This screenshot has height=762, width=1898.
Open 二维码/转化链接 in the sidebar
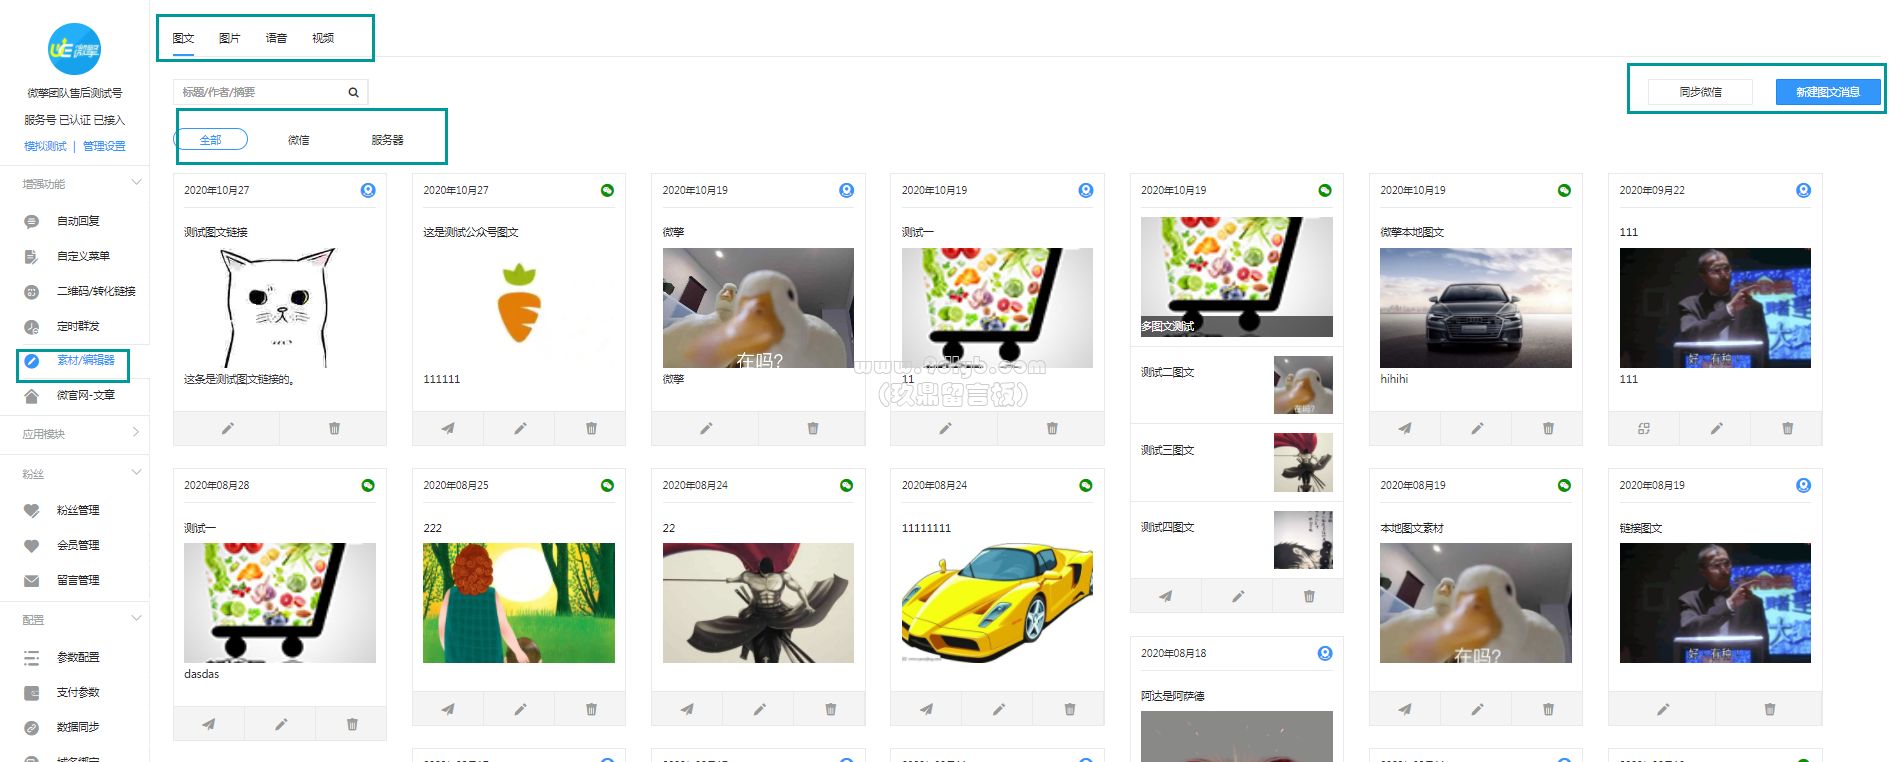click(x=96, y=291)
